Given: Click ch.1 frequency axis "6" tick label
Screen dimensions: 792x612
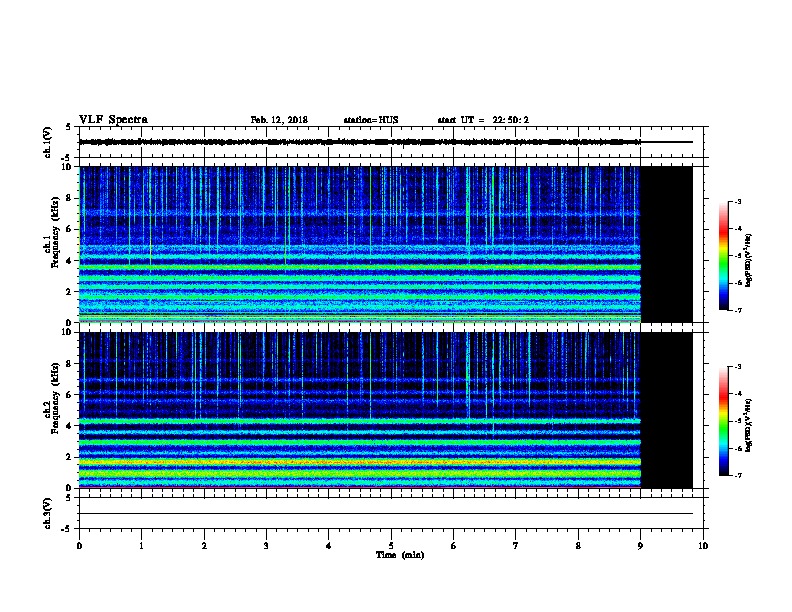Looking at the screenshot, I should point(69,230).
